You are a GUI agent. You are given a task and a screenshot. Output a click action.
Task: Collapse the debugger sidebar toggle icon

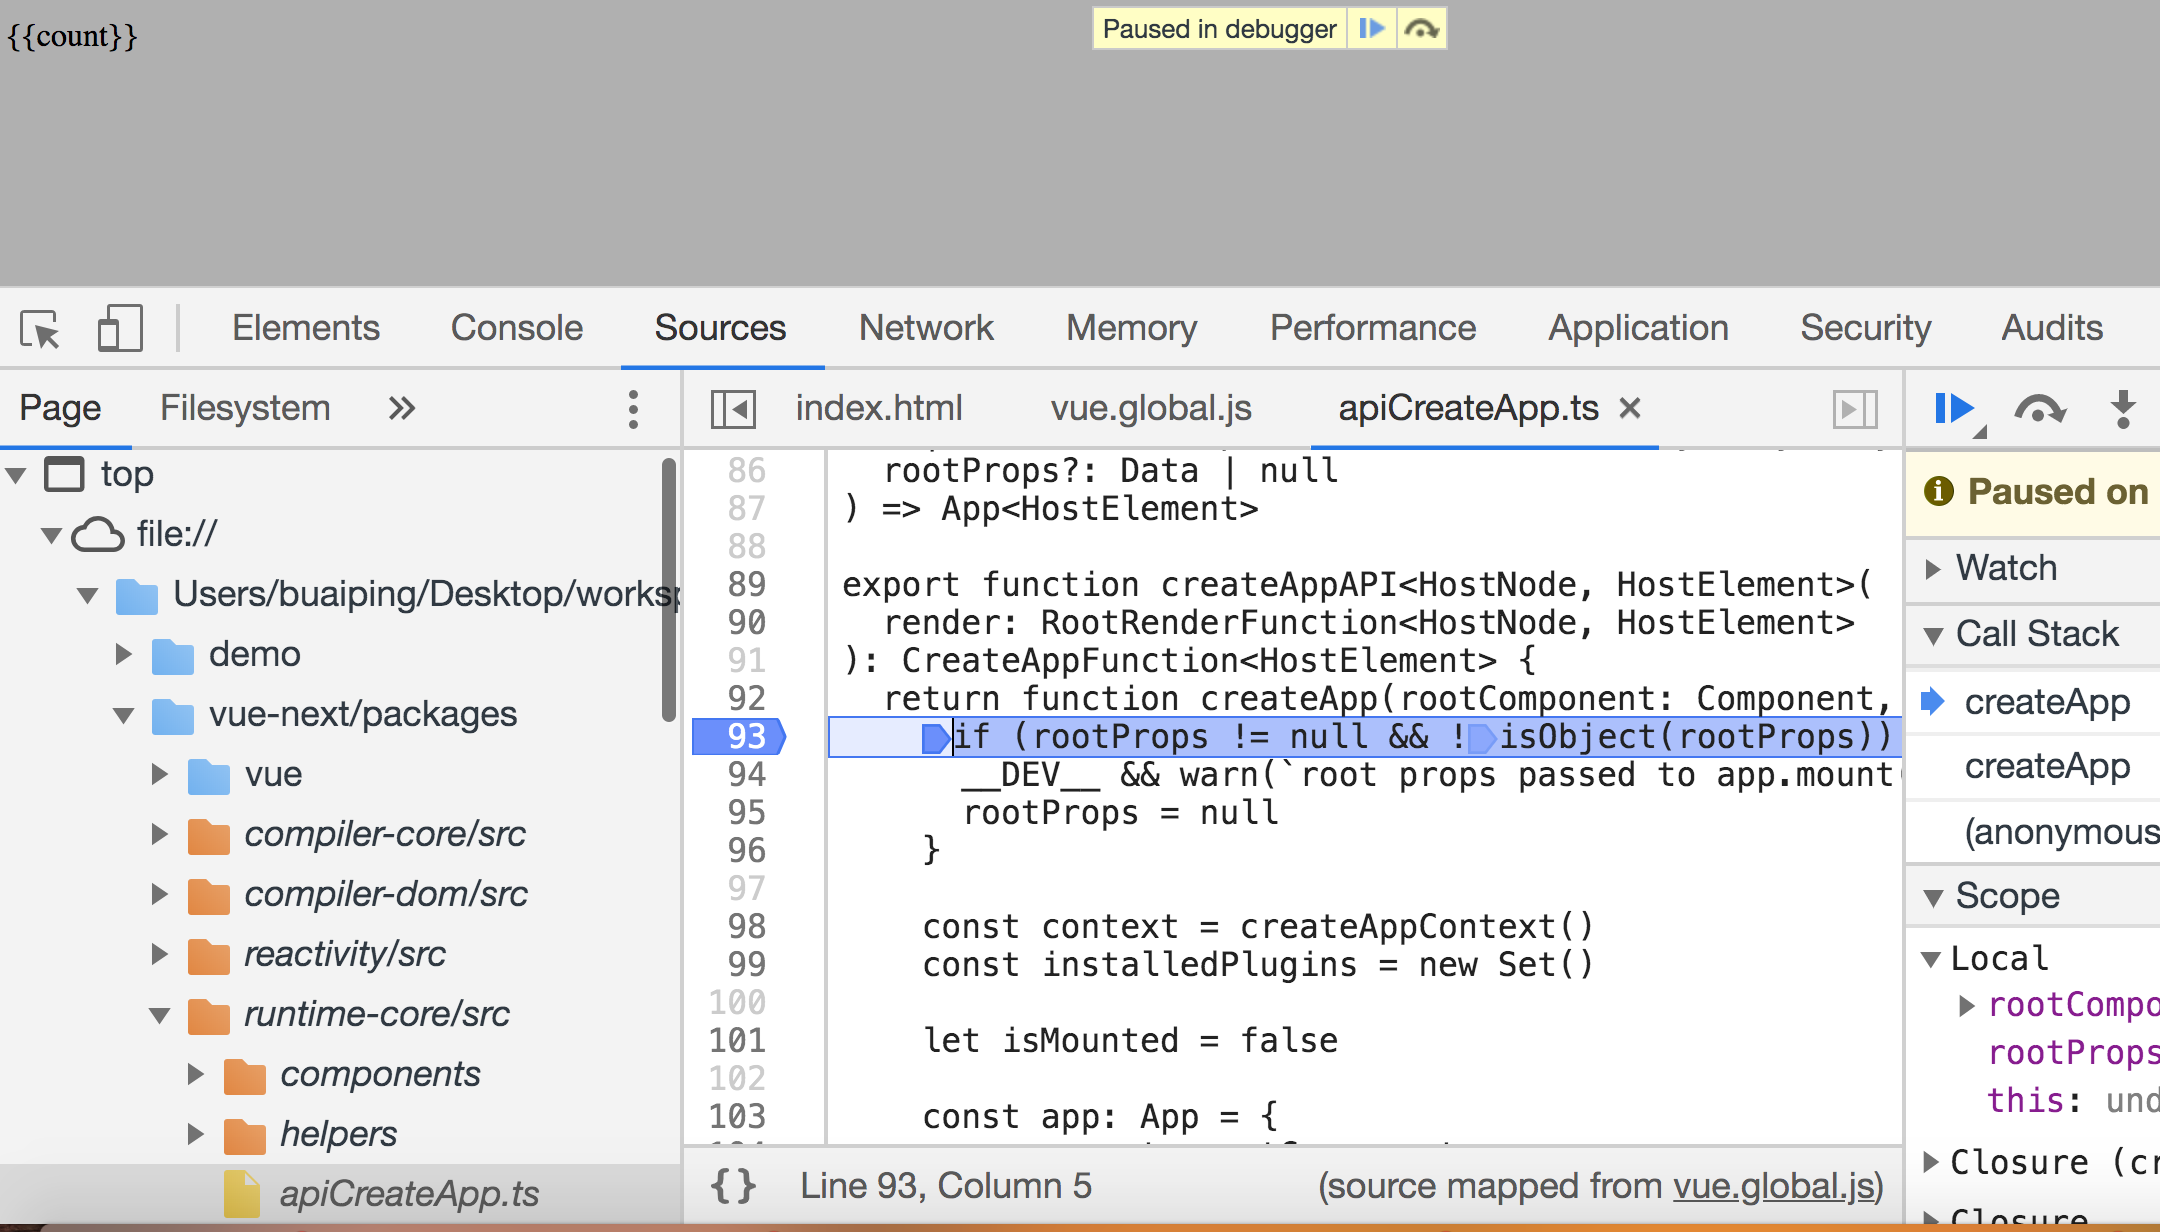tap(1854, 409)
